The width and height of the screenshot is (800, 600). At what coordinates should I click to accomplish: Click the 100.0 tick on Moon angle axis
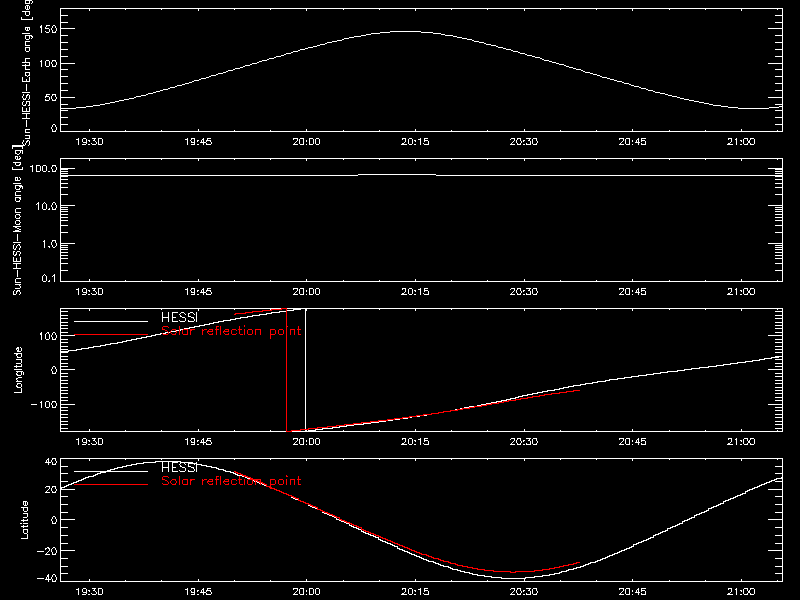pos(43,169)
